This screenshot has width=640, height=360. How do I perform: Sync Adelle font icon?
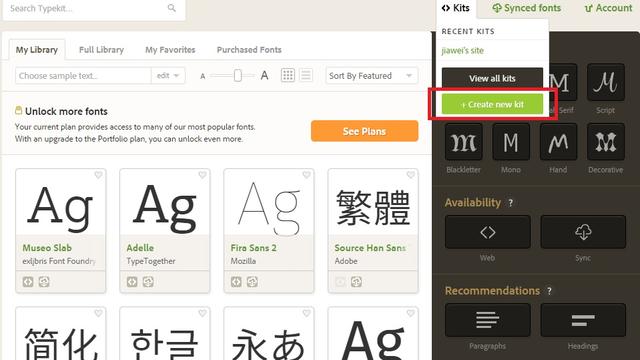click(x=148, y=282)
